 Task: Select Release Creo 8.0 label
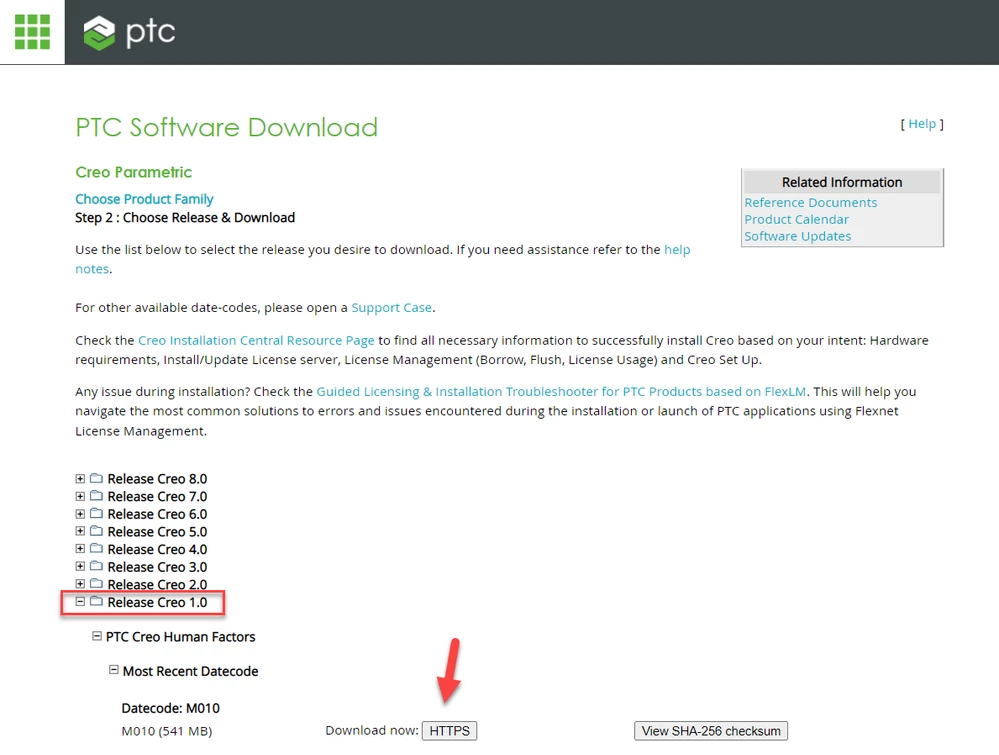tap(157, 478)
